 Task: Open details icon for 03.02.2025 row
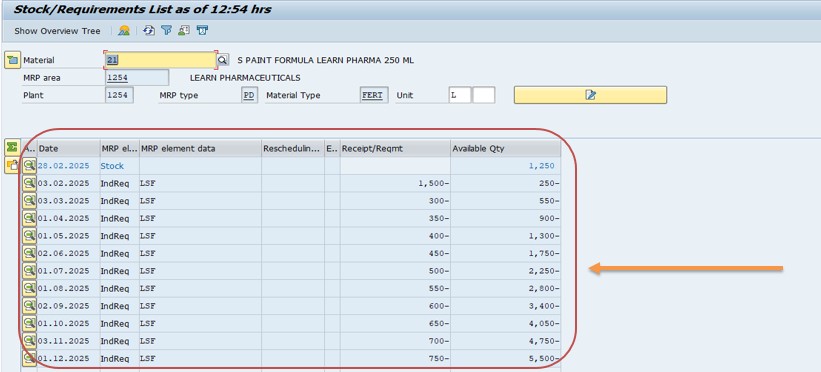tap(29, 183)
